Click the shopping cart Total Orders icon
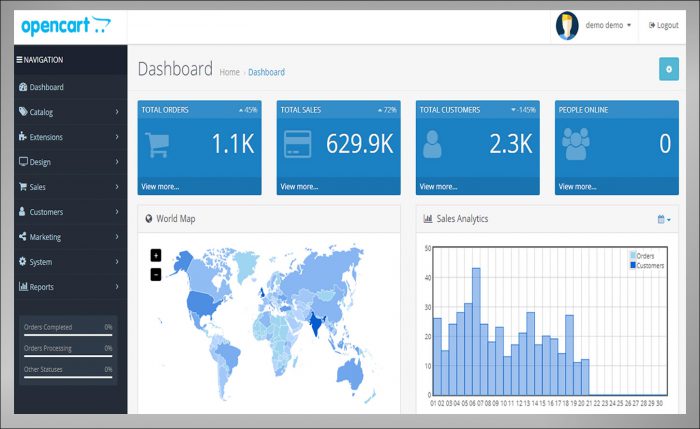Viewport: 700px width, 429px height. [158, 146]
